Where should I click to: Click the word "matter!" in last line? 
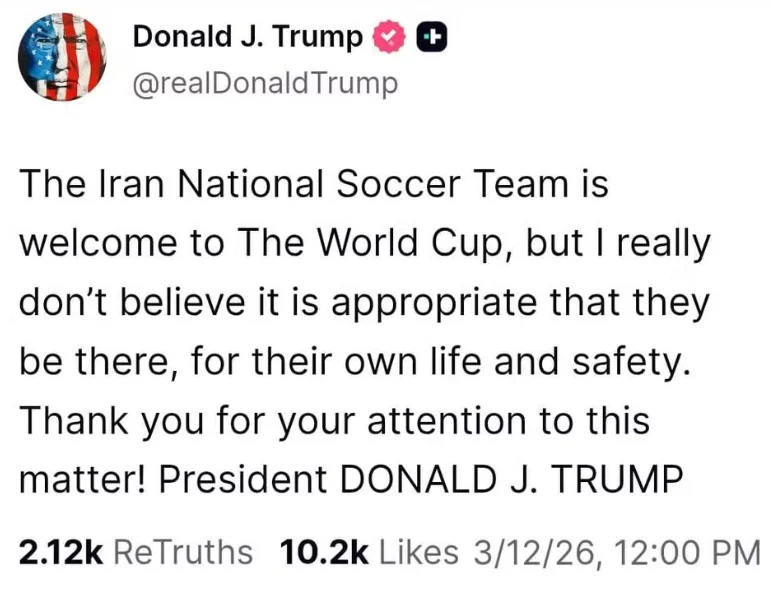point(84,479)
